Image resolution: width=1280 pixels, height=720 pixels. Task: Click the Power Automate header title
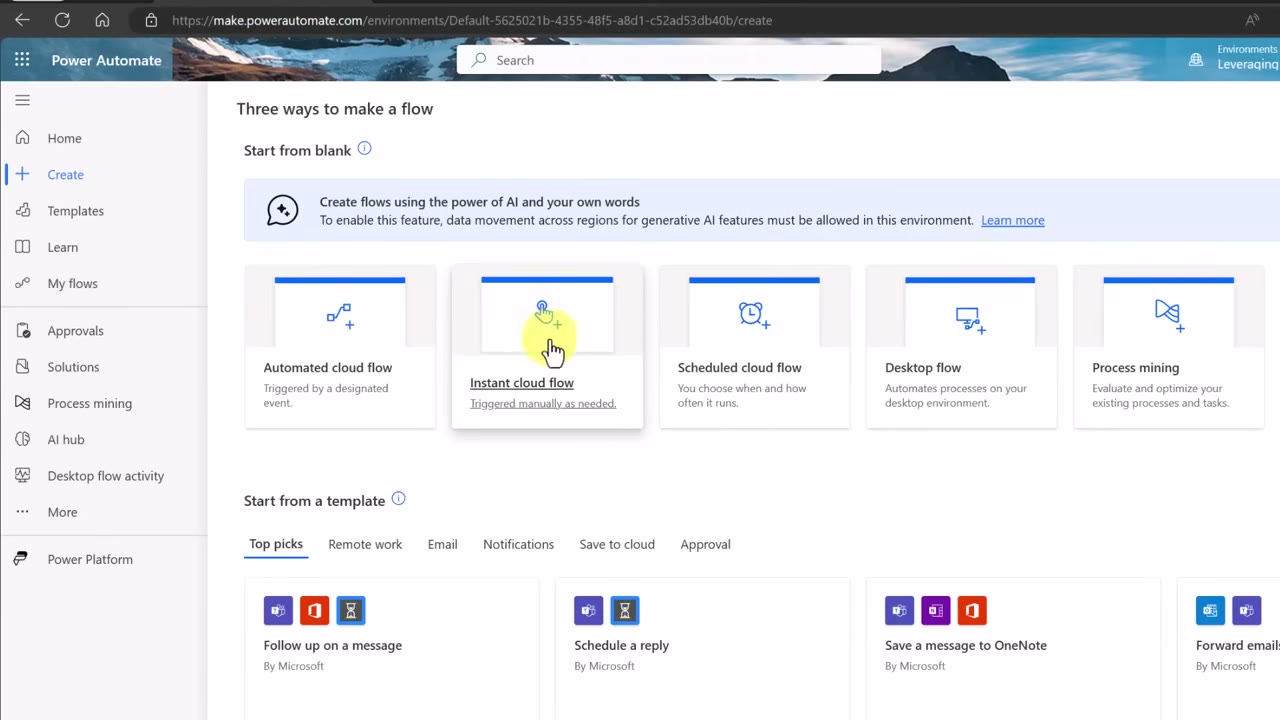pos(106,60)
